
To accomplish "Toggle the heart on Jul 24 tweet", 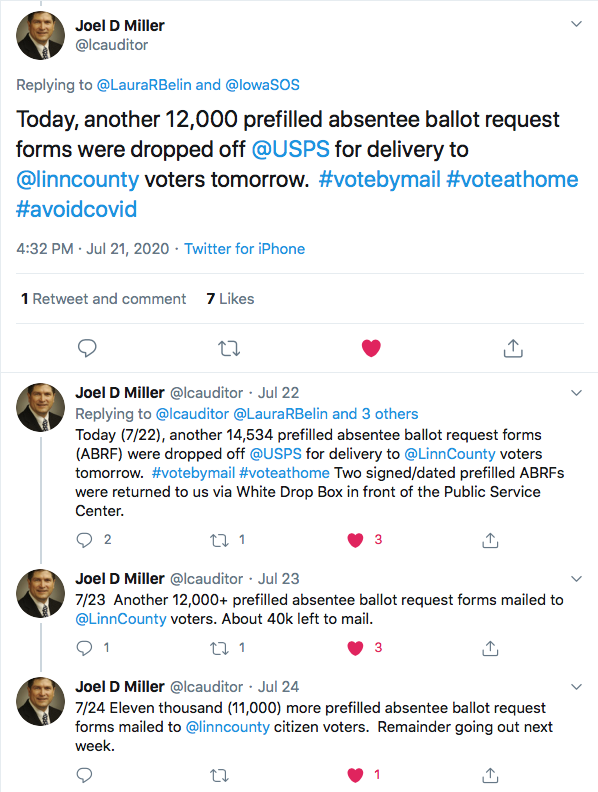I will click(356, 775).
